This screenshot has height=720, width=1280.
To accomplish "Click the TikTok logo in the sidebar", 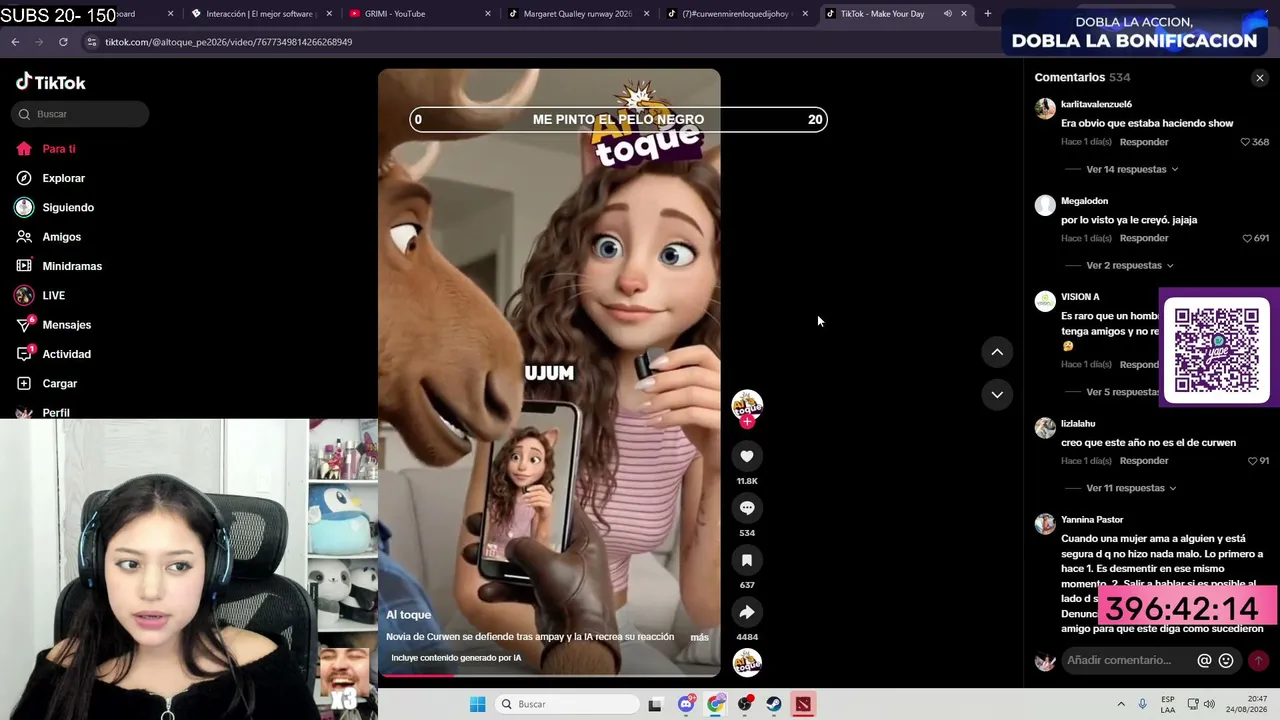I will click(51, 82).
